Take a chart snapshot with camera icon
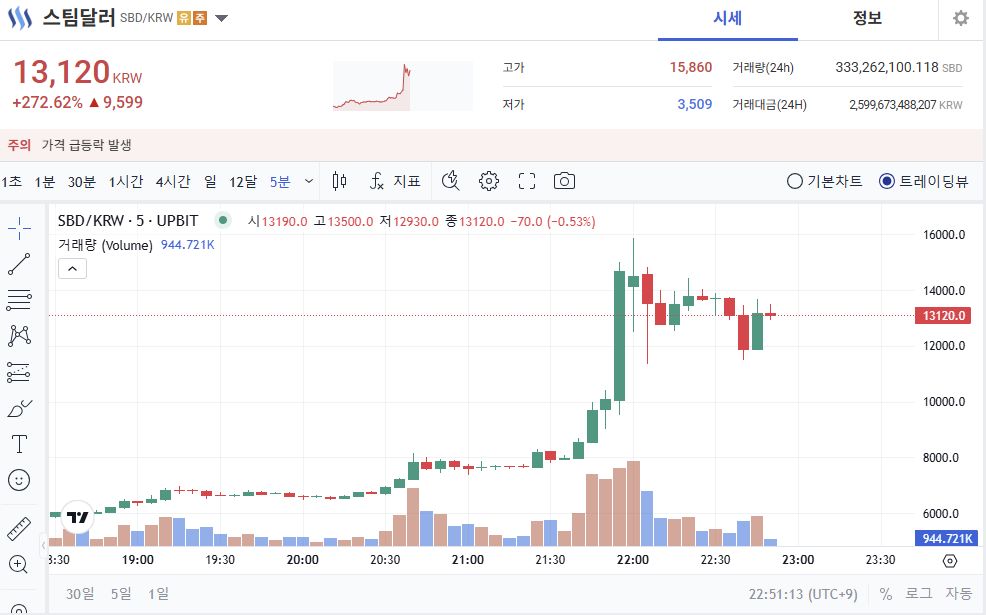986x615 pixels. coord(564,181)
